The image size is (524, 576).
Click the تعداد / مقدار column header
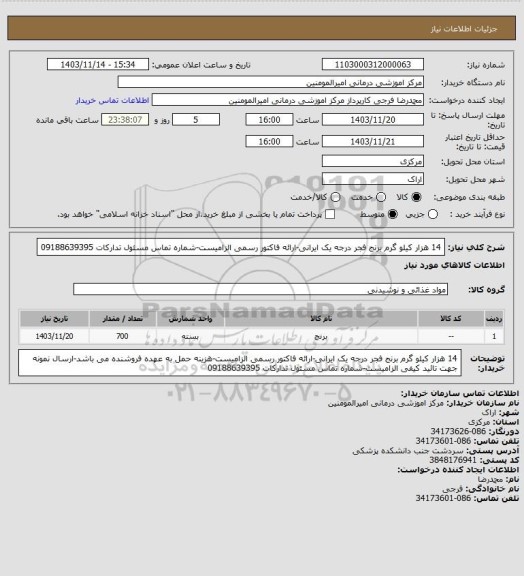[122, 318]
